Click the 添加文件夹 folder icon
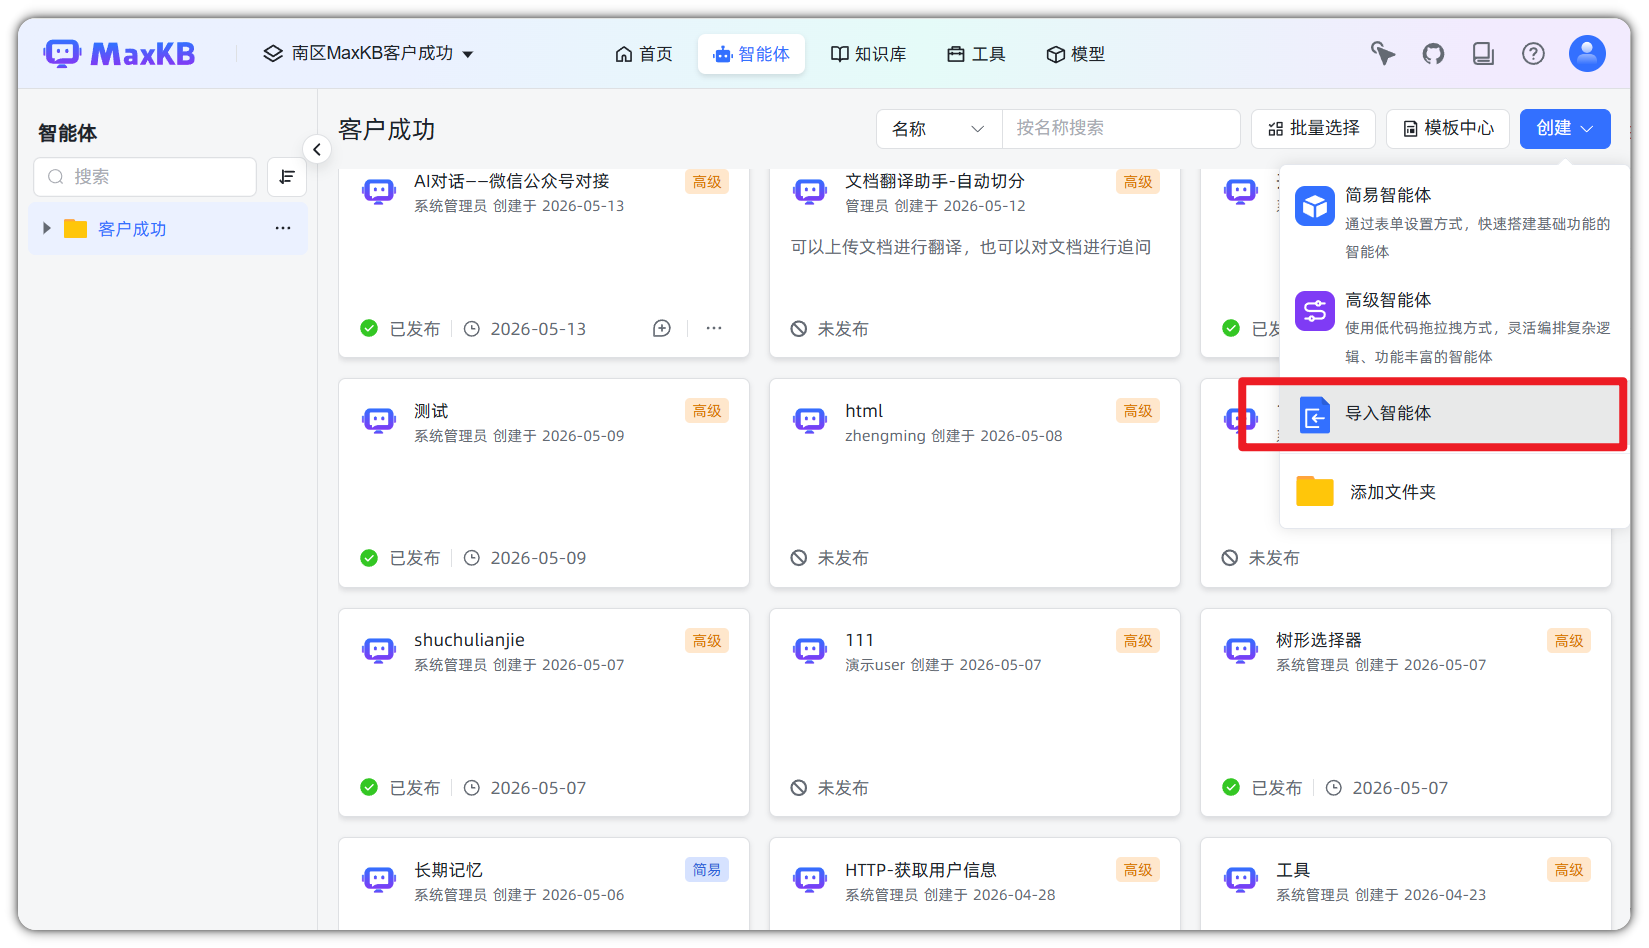This screenshot has width=1649, height=948. click(1315, 491)
